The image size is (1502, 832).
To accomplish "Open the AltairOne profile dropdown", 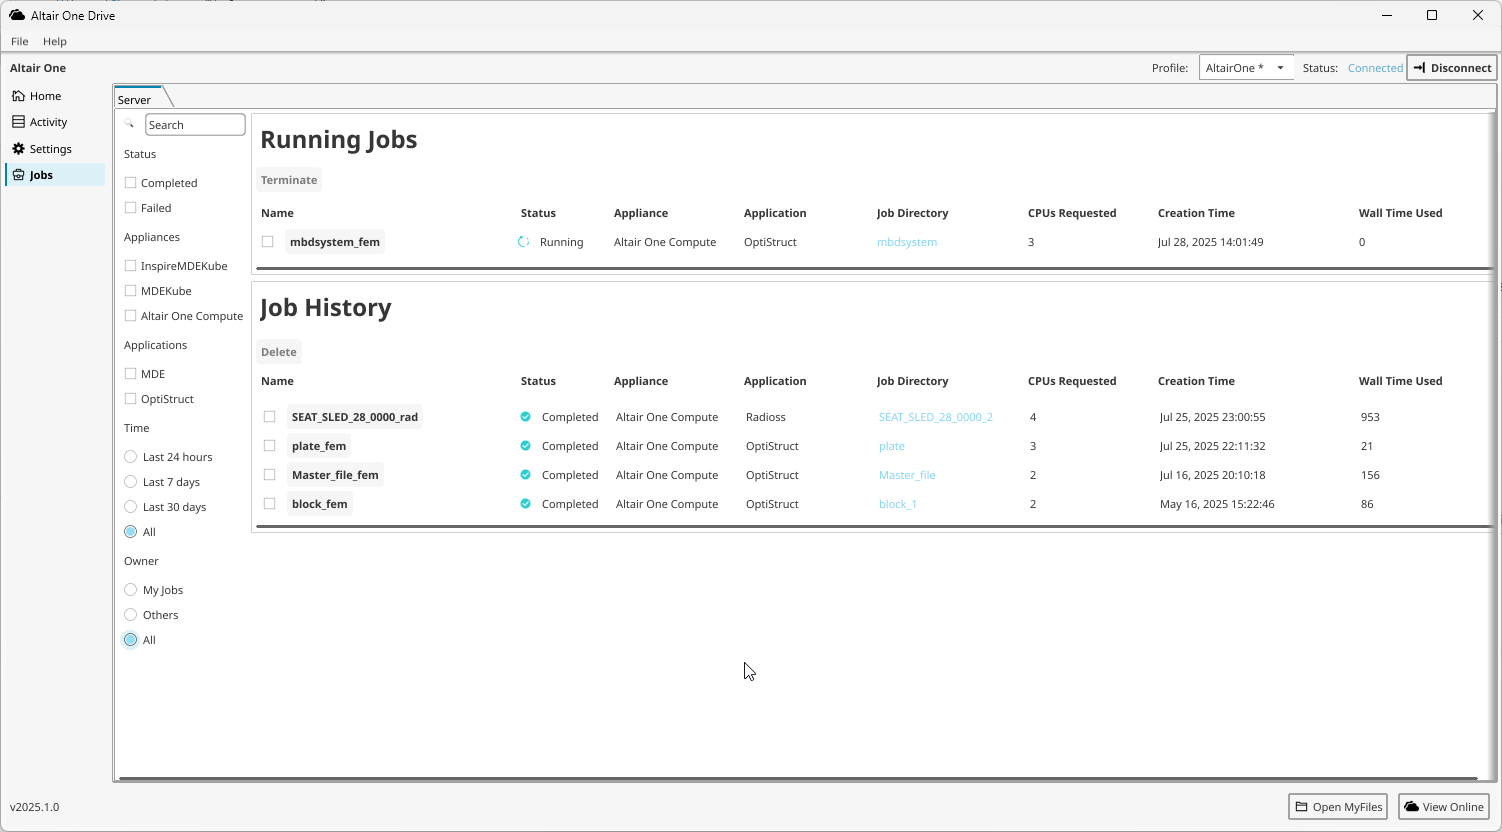I will point(1245,68).
